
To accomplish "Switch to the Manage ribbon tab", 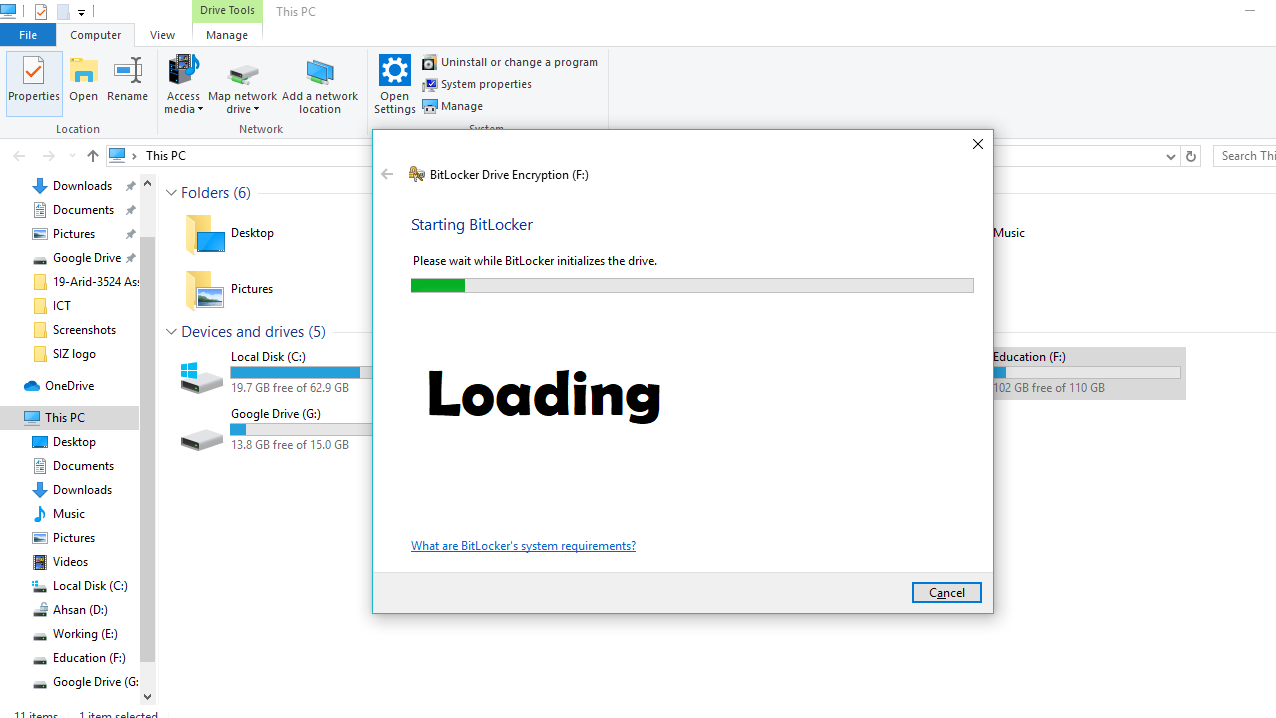I will tap(227, 34).
